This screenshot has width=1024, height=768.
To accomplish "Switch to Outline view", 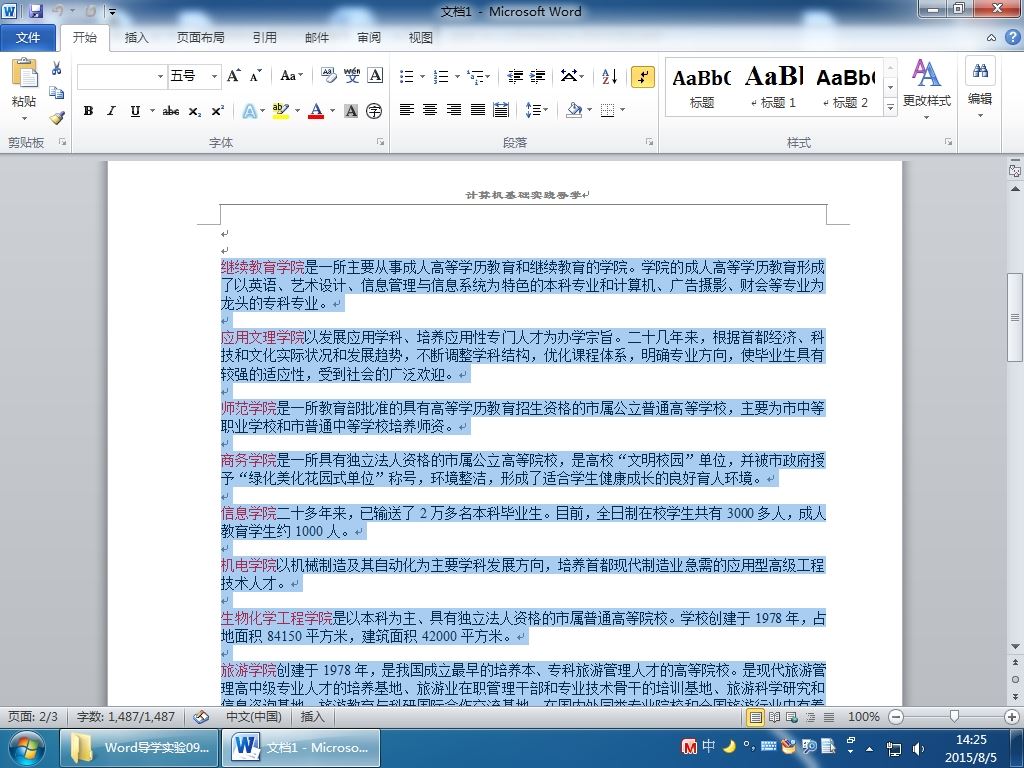I will (810, 717).
